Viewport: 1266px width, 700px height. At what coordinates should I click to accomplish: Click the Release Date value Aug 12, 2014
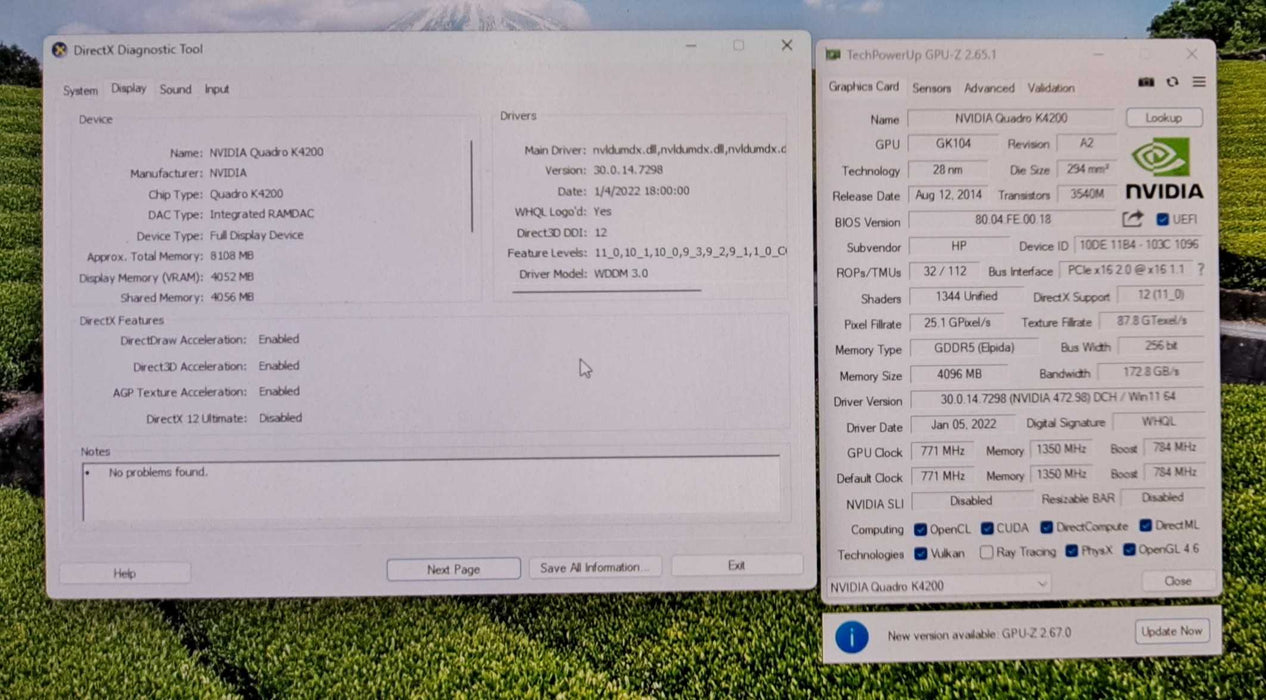point(948,195)
